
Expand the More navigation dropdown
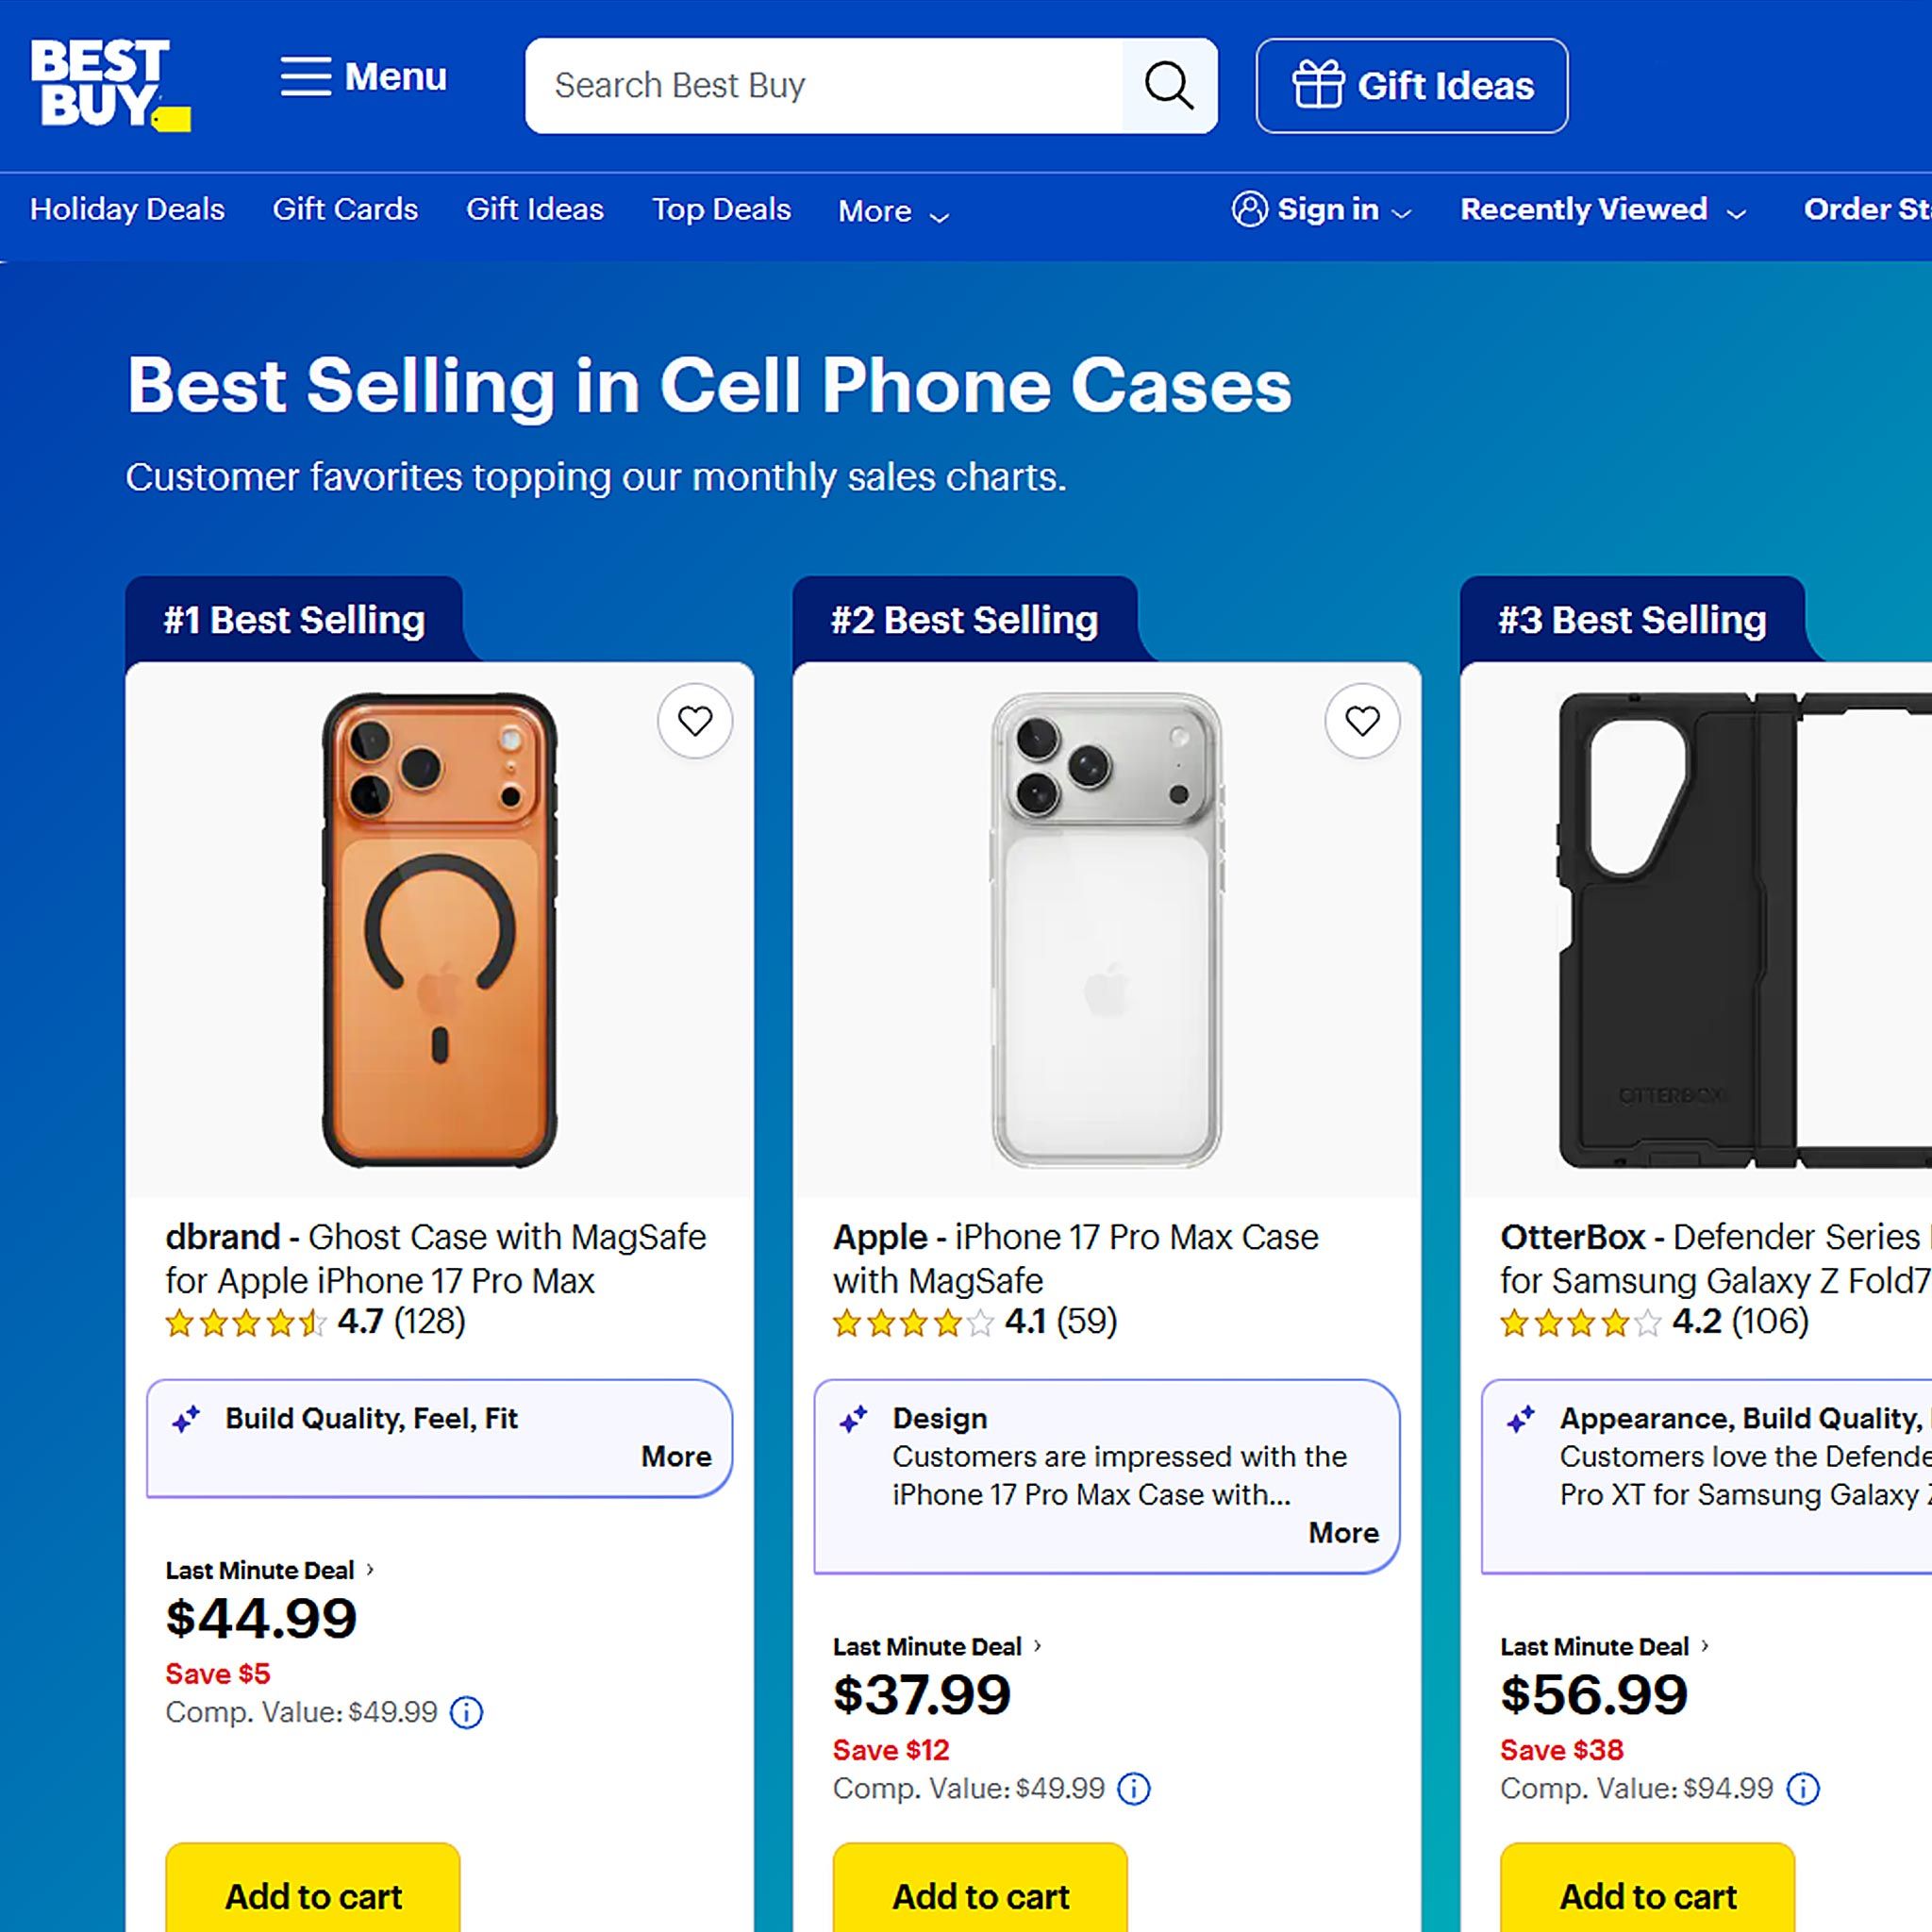point(893,212)
